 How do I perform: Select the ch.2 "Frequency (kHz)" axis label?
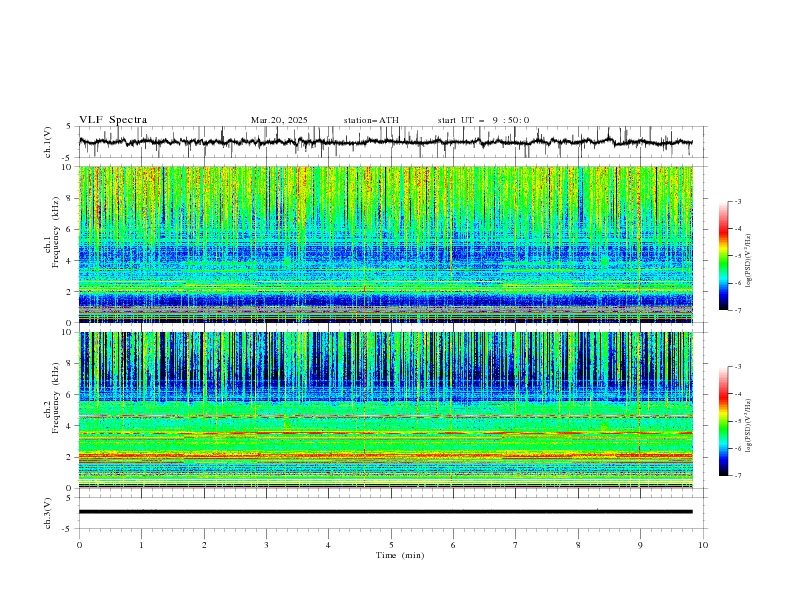pyautogui.click(x=56, y=397)
